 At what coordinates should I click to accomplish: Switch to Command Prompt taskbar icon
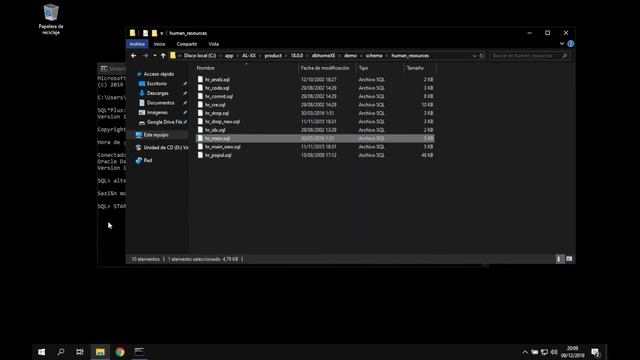pyautogui.click(x=139, y=351)
